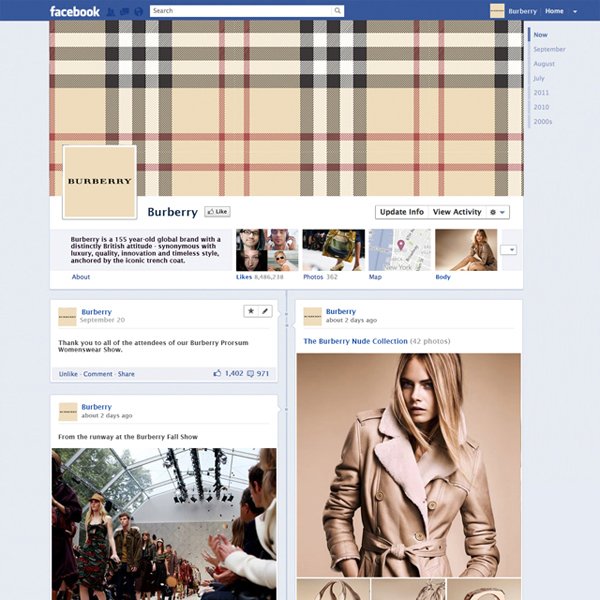600x600 pixels.
Task: Open the Body link
Action: pyautogui.click(x=443, y=277)
